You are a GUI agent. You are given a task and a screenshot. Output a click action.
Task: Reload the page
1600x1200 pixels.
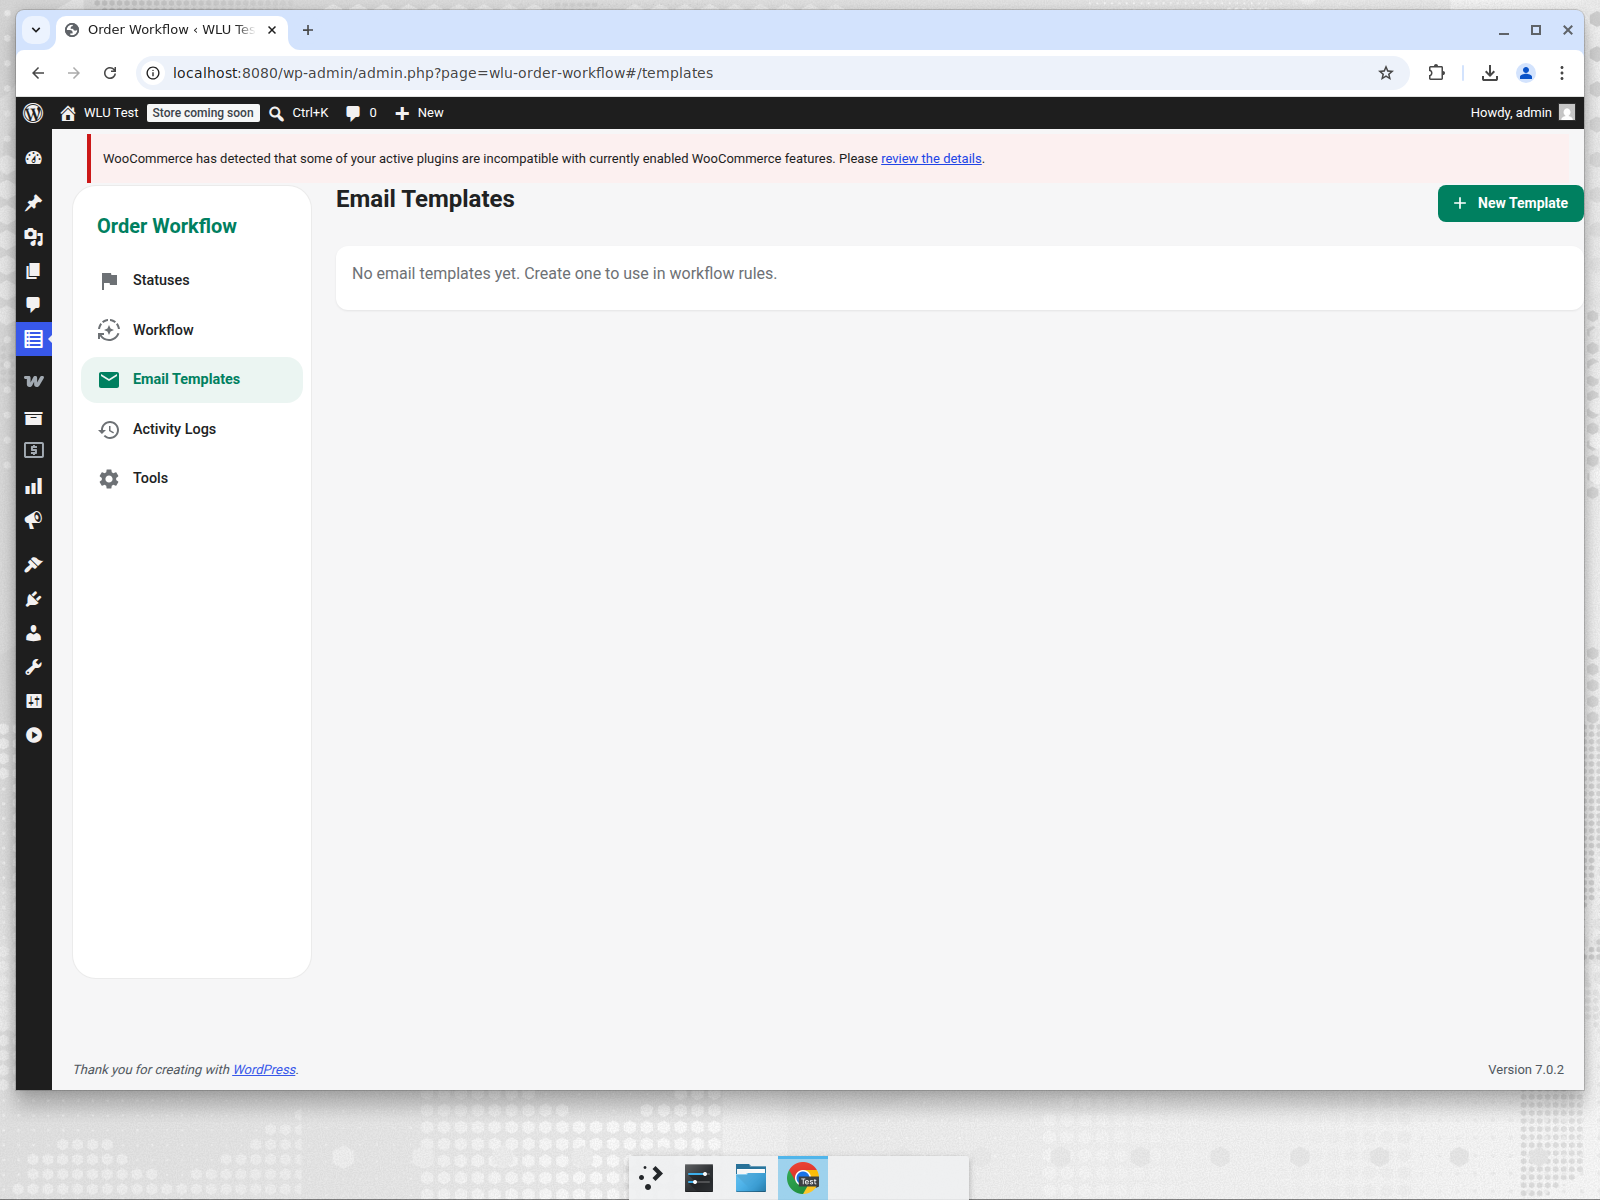[110, 73]
